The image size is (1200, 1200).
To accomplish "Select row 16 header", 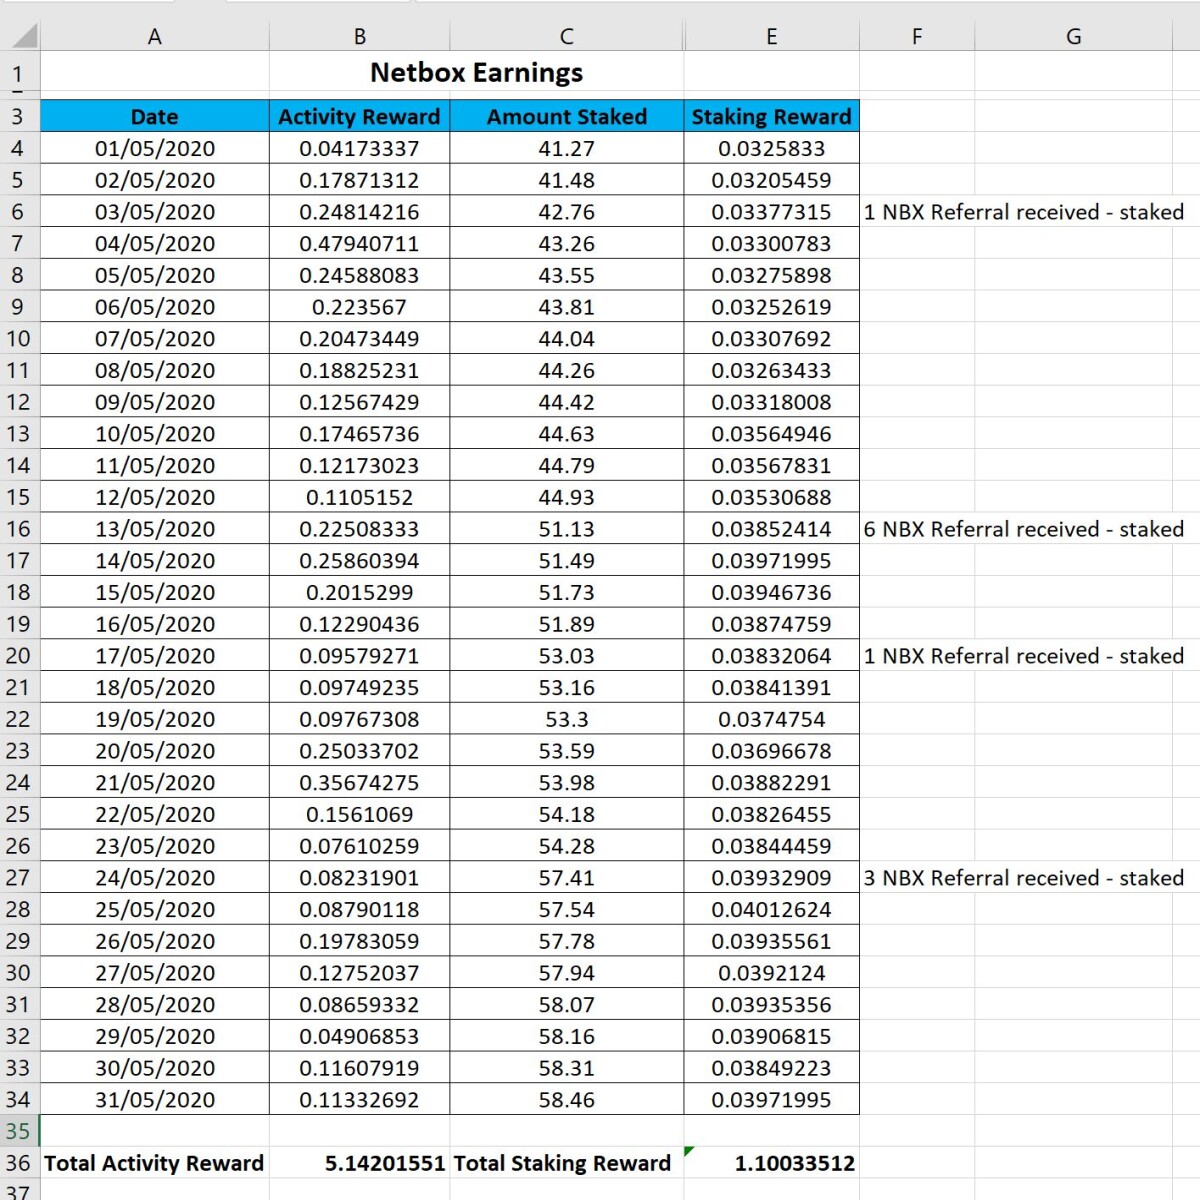I will pos(19,529).
